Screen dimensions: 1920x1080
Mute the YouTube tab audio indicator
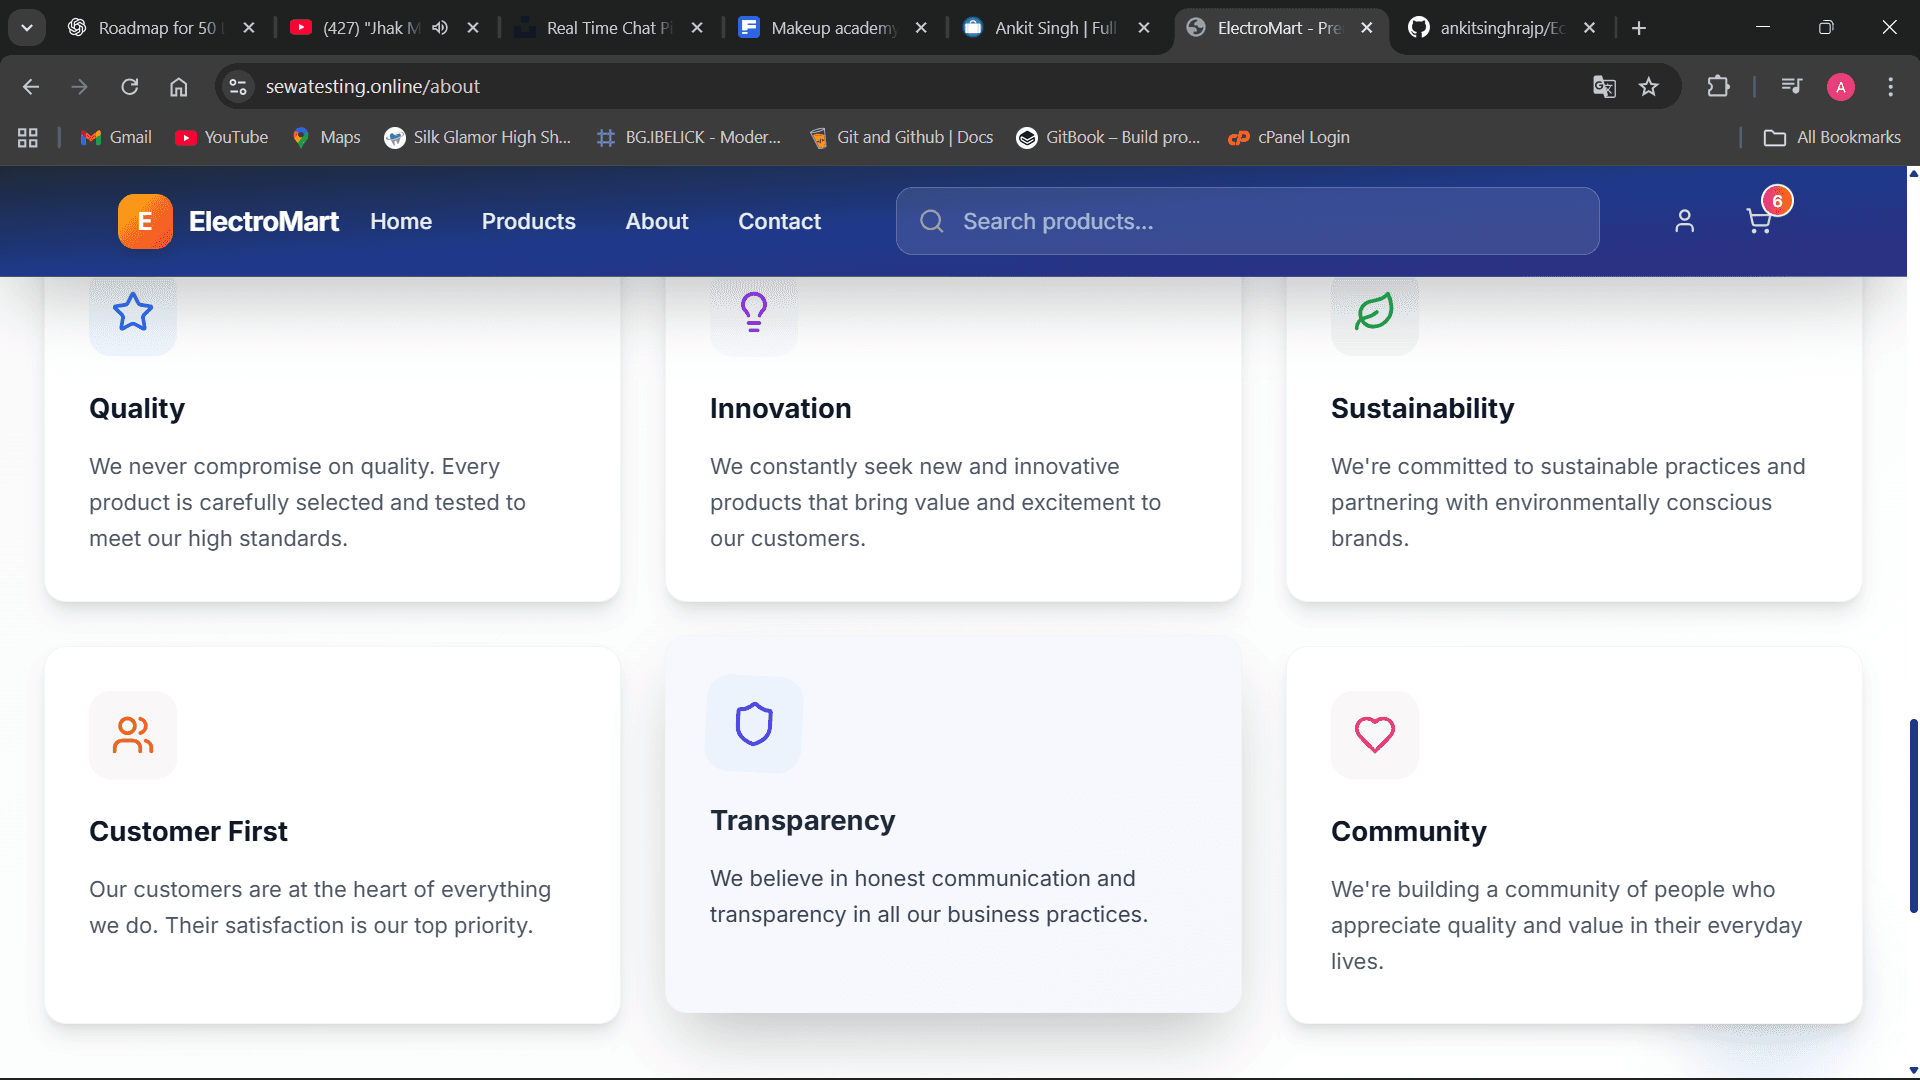[440, 28]
